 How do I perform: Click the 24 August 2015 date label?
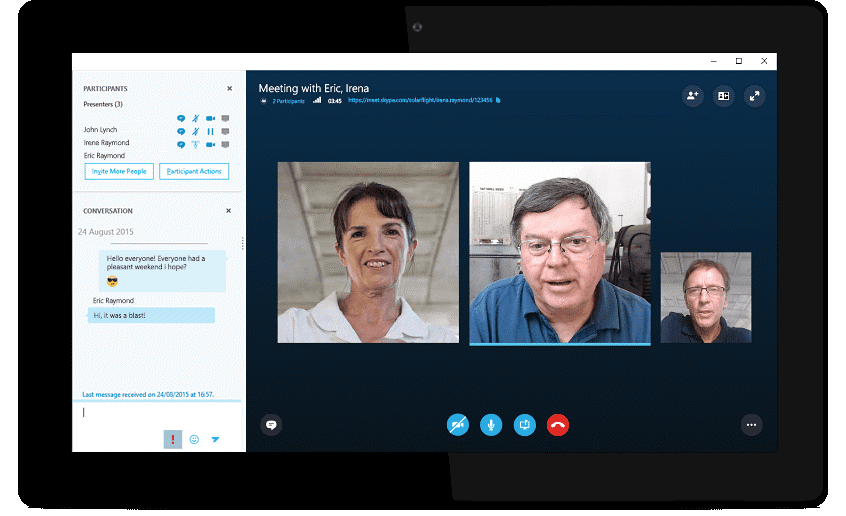tap(106, 232)
